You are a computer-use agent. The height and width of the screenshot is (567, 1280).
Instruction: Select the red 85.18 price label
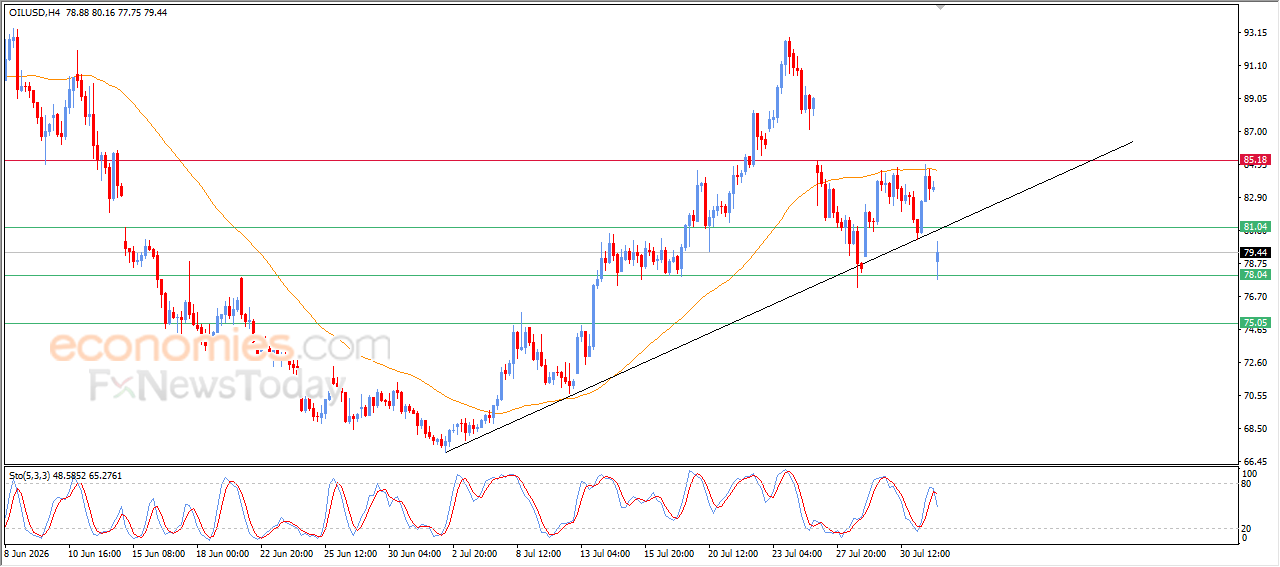[1255, 159]
